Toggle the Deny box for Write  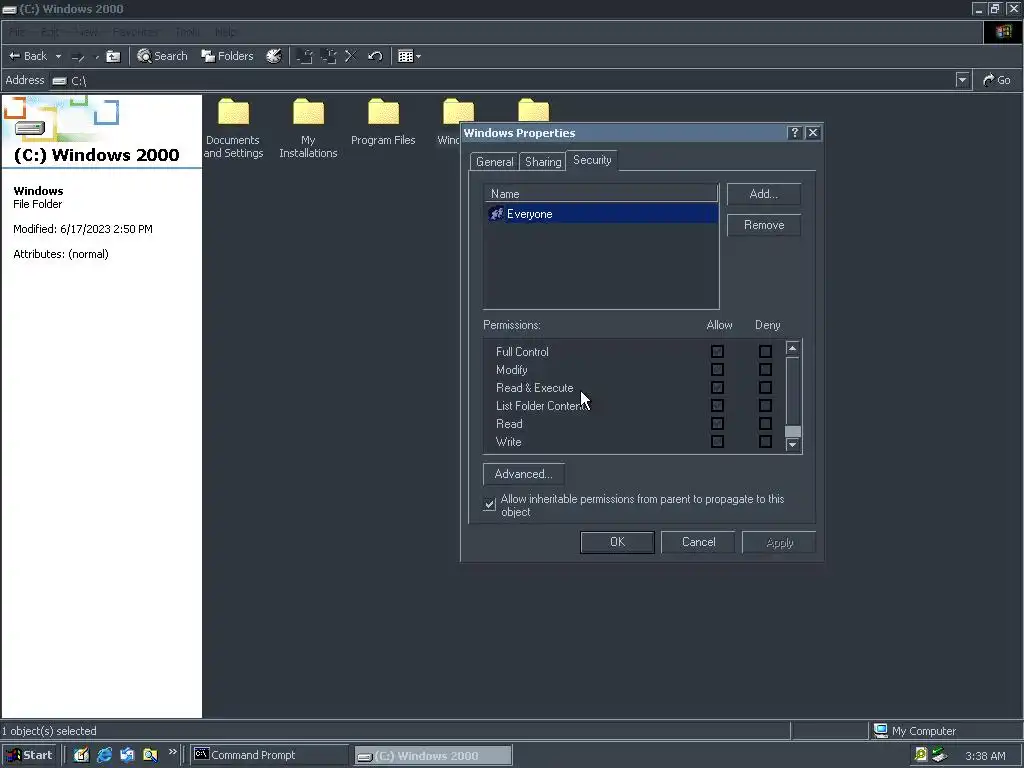click(765, 441)
